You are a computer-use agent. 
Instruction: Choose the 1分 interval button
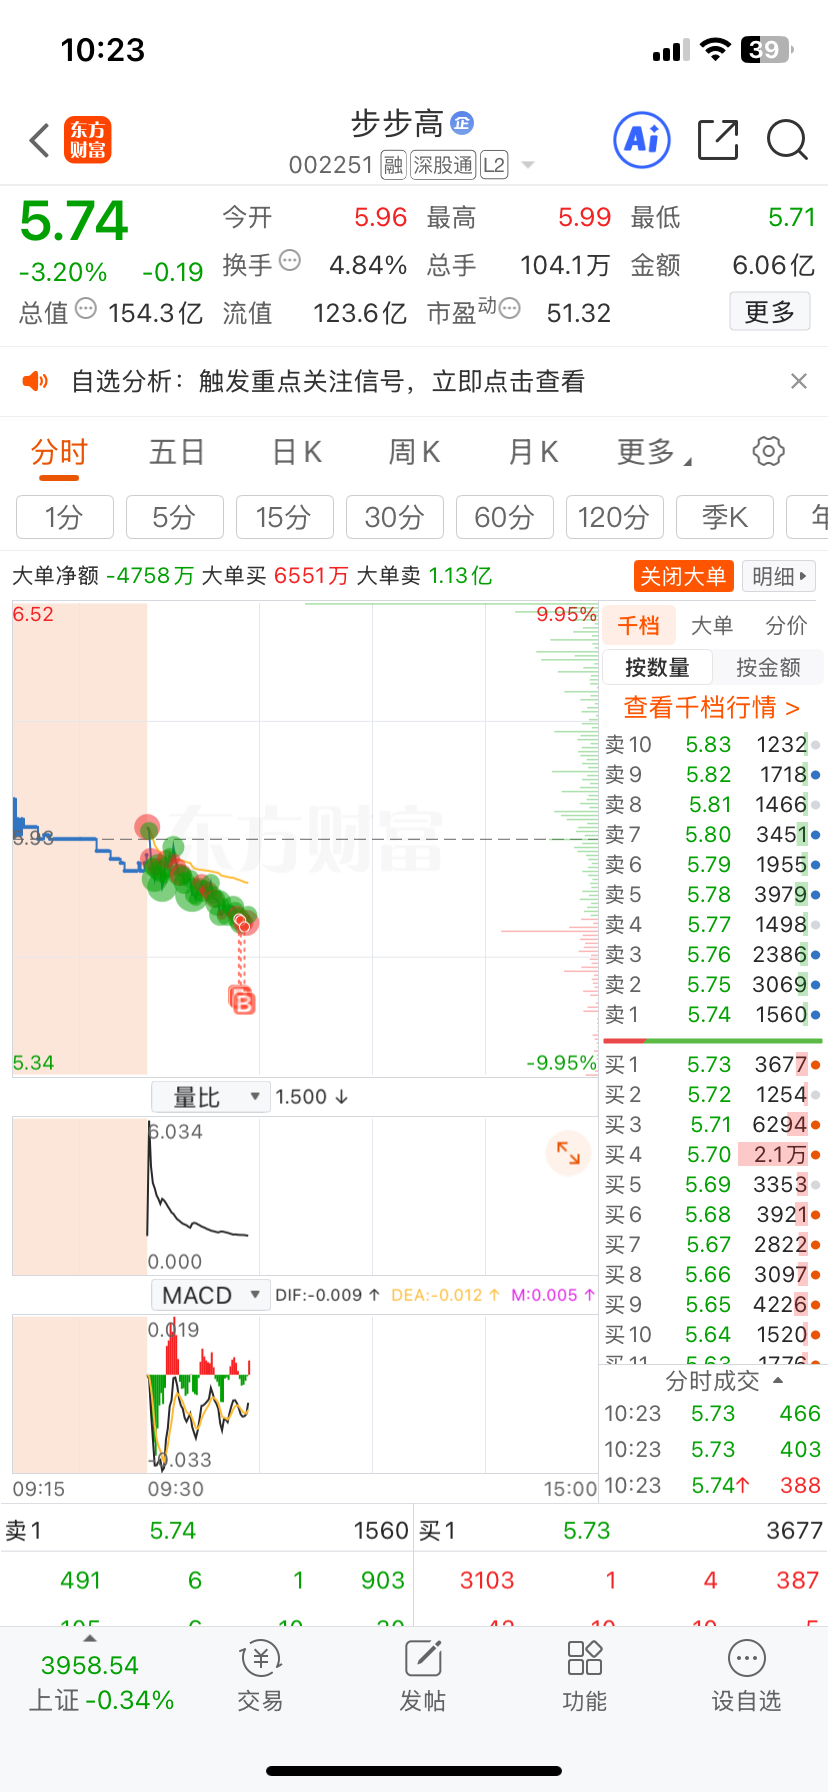[65, 518]
